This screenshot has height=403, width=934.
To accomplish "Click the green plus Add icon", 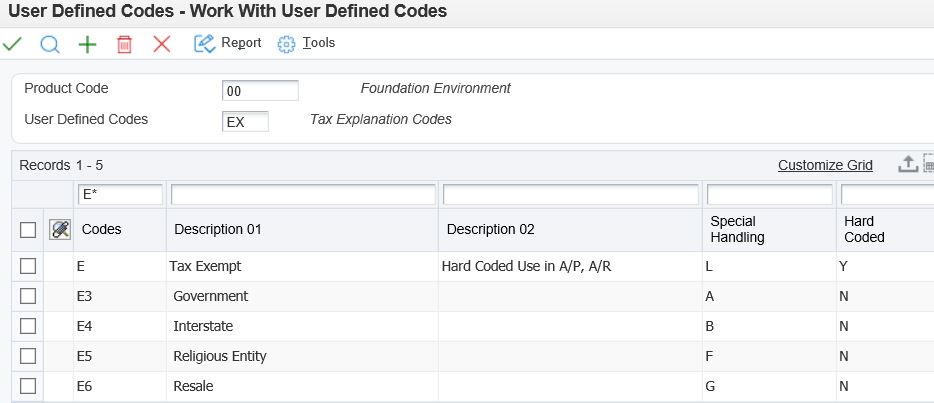I will pos(88,44).
